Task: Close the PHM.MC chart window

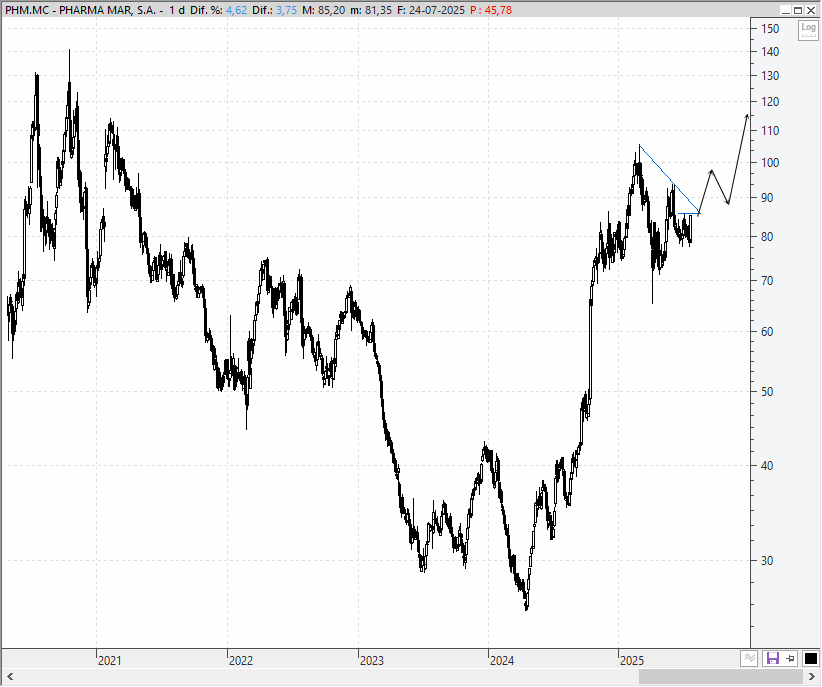Action: pos(810,10)
